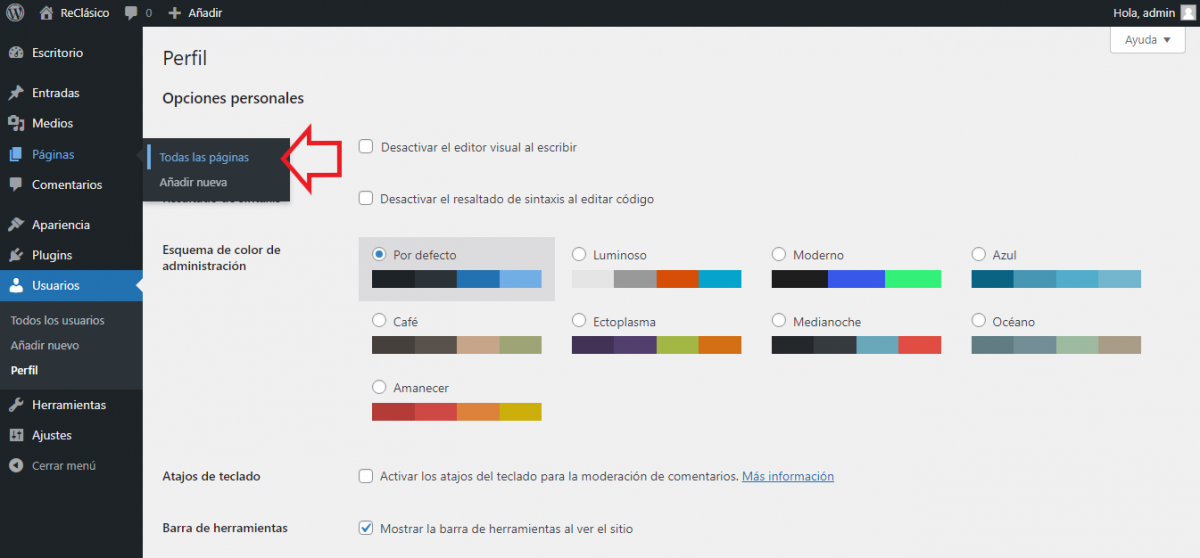Open Ajustes settings icon in sidebar

tap(15, 435)
